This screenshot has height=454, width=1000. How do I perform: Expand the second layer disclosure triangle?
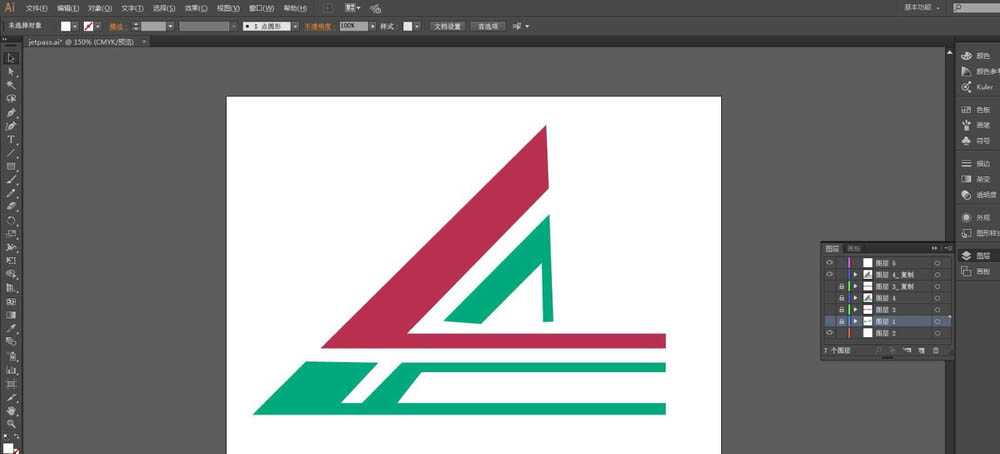point(855,275)
